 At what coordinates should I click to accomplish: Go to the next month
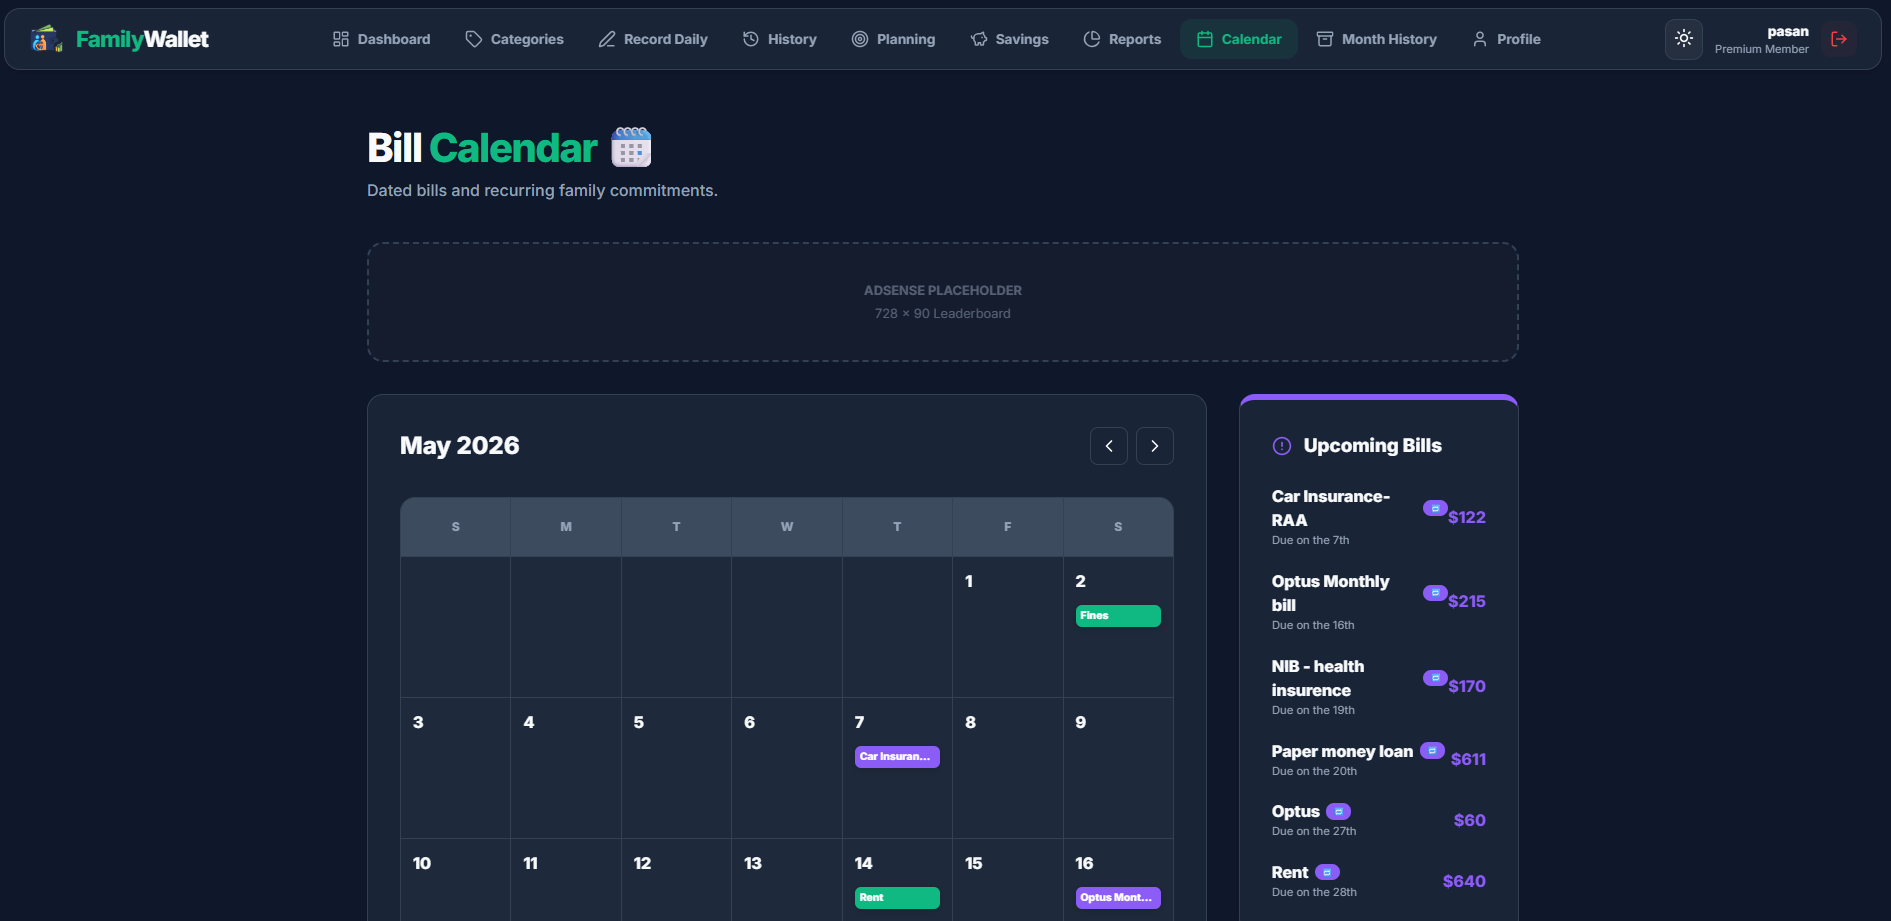1155,446
